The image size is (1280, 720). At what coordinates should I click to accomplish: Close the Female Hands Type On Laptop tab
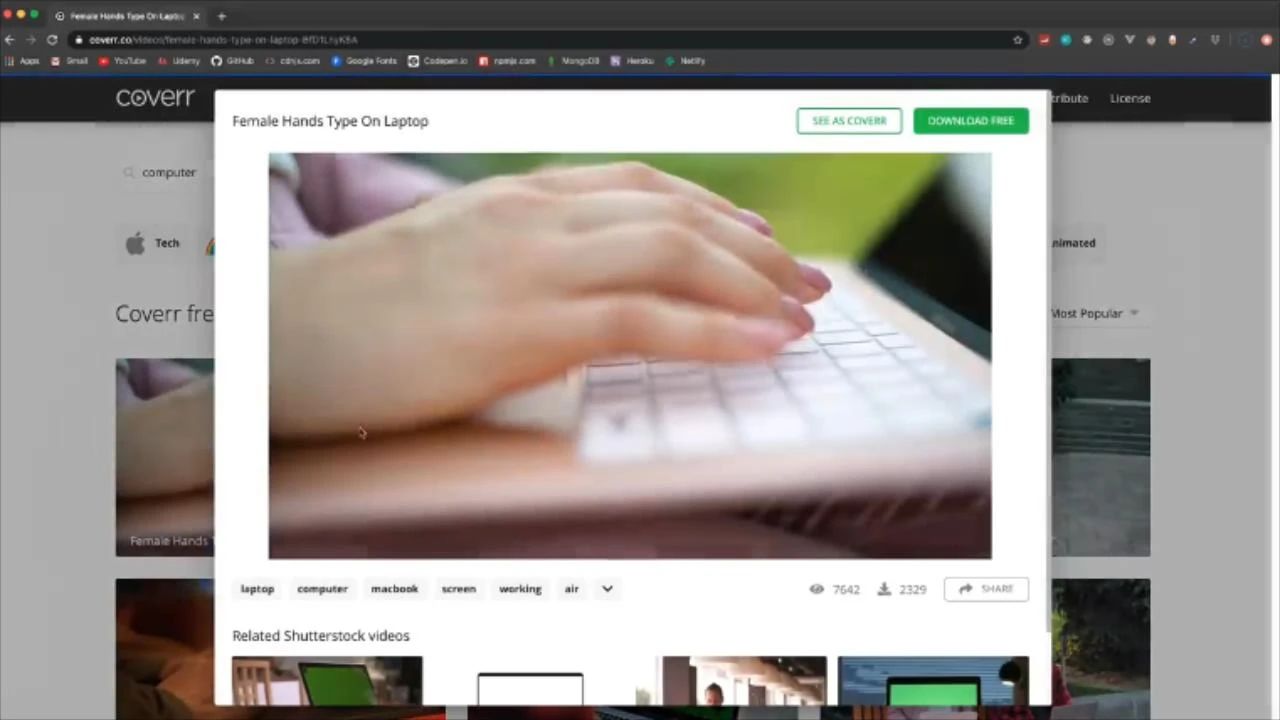tap(196, 16)
